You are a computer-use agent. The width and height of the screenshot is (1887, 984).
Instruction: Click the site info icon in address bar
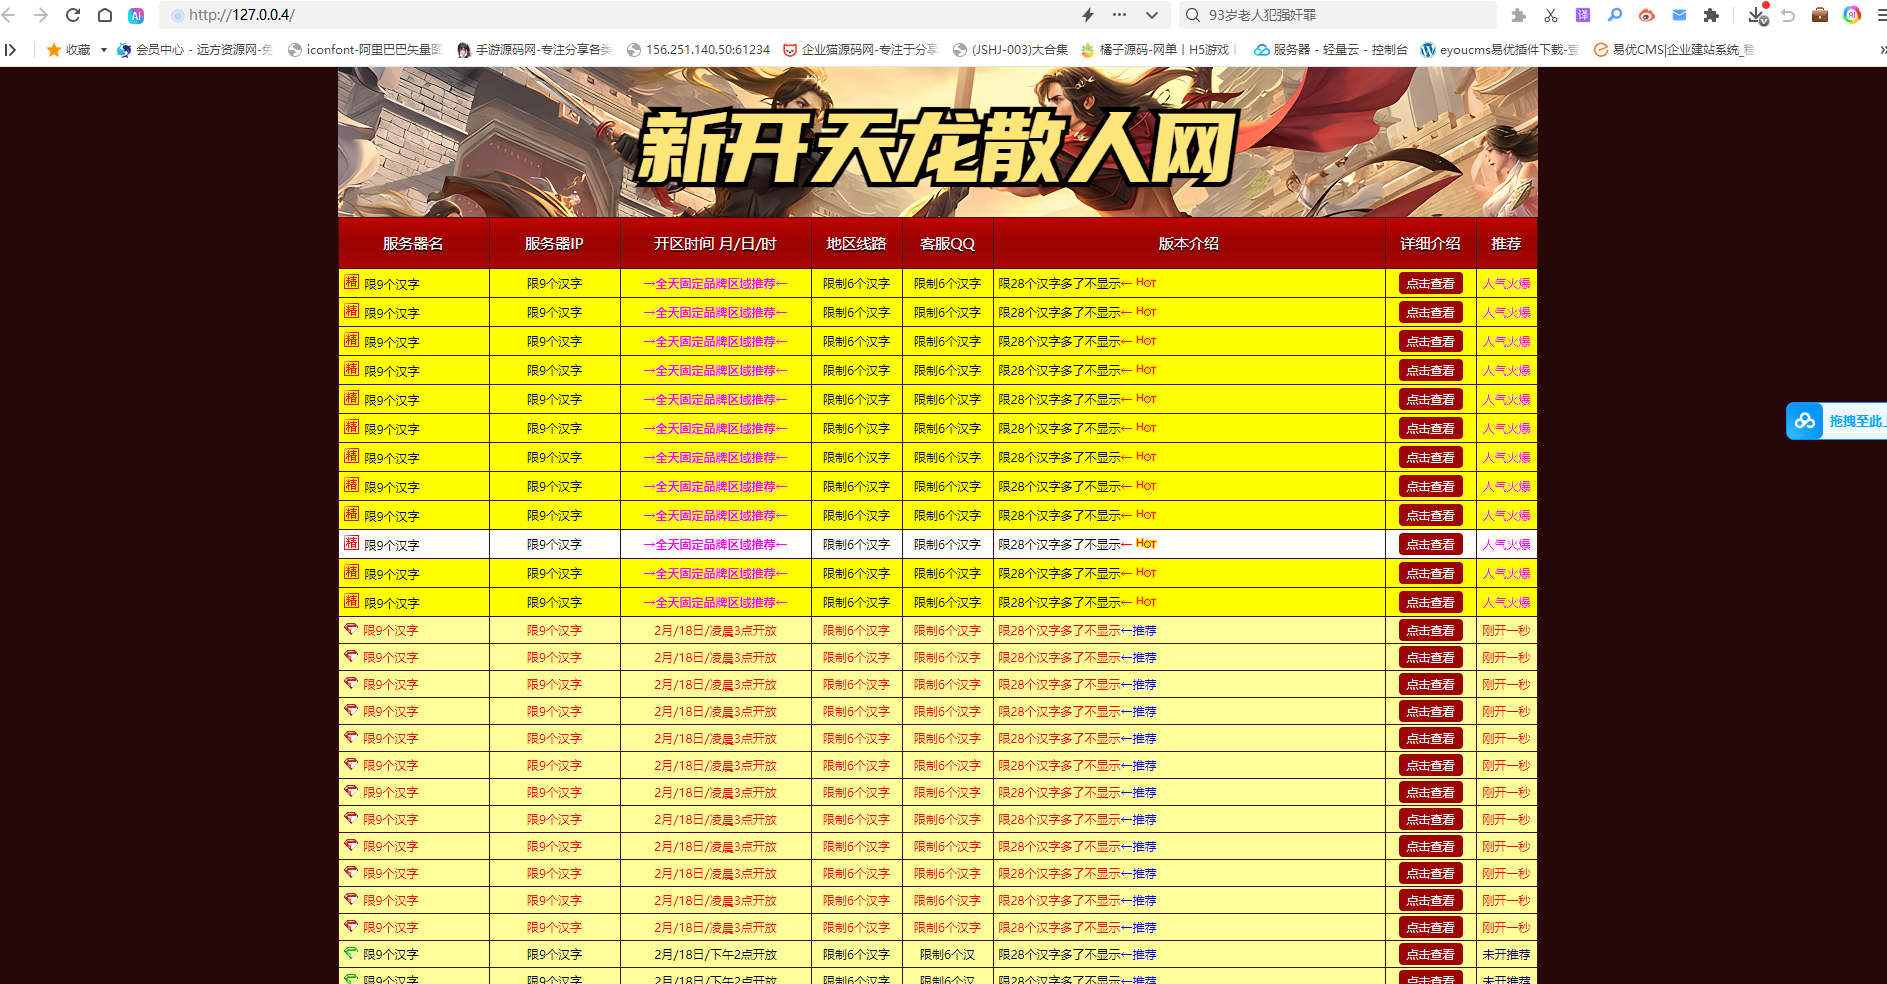[x=177, y=15]
